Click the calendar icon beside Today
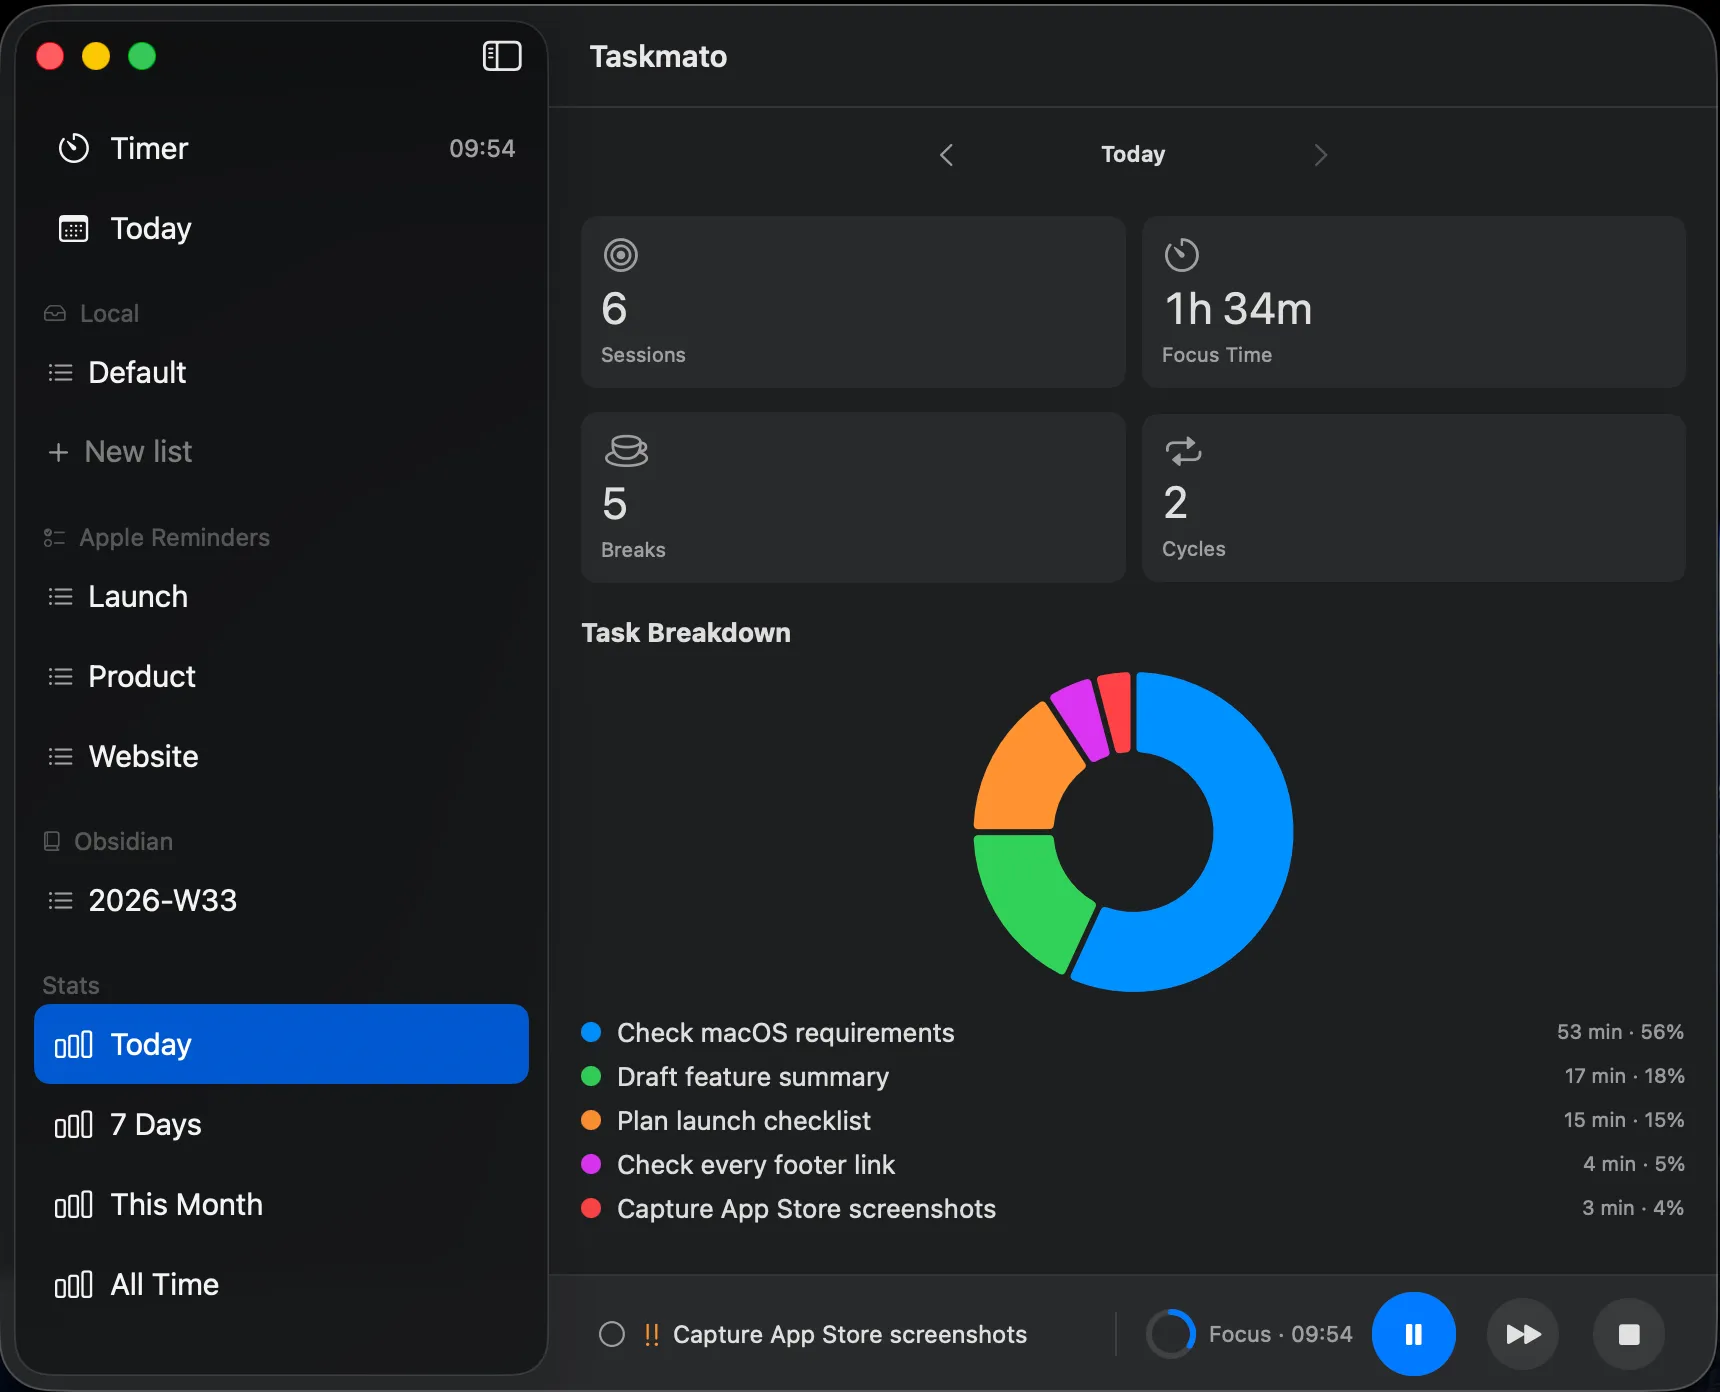The image size is (1720, 1392). point(74,229)
